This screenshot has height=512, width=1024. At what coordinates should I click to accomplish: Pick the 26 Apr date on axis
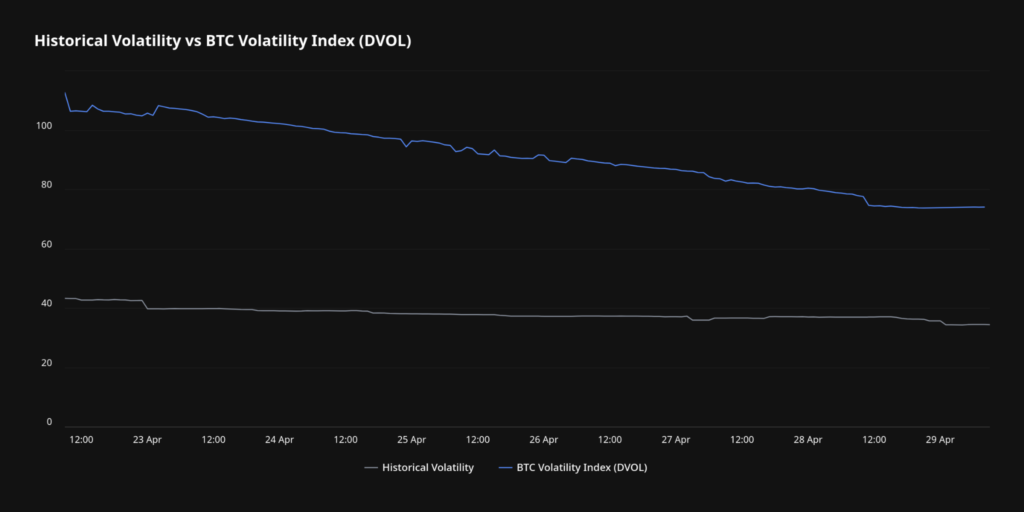coord(543,439)
